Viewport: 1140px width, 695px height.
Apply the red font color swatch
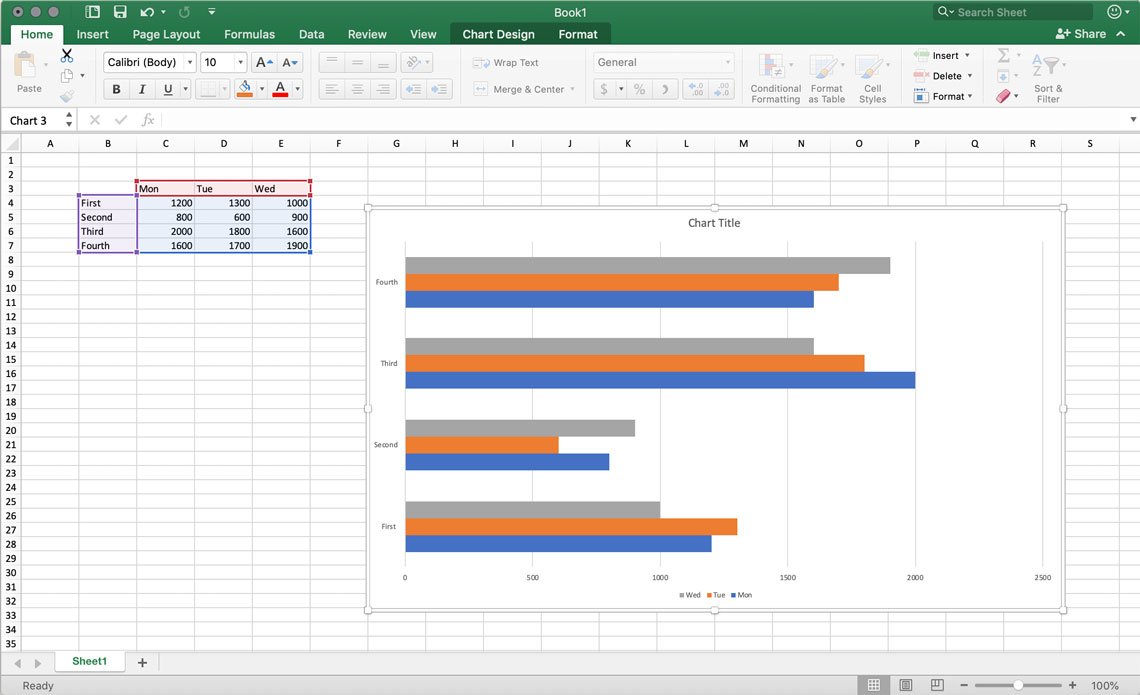pyautogui.click(x=280, y=89)
